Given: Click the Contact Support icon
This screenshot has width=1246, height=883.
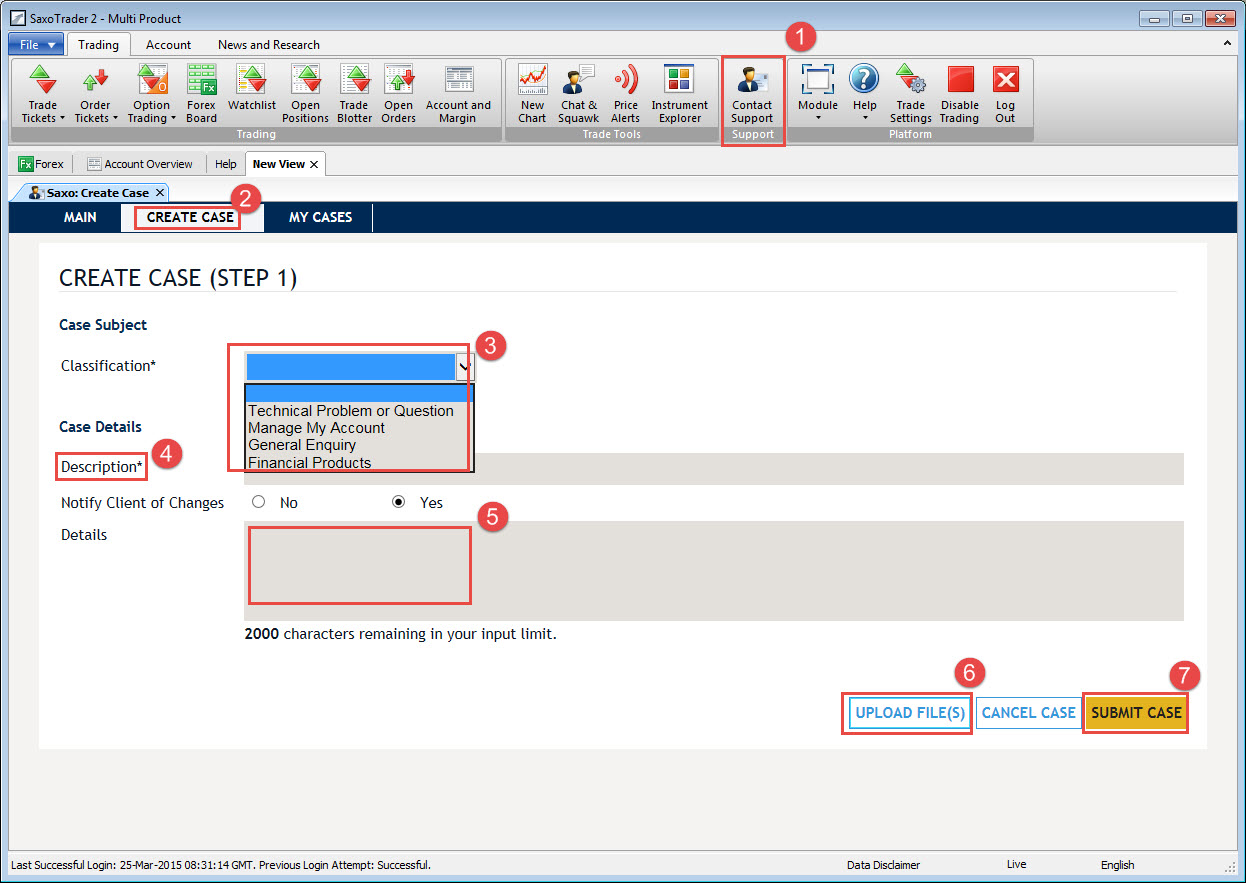Looking at the screenshot, I should (752, 94).
